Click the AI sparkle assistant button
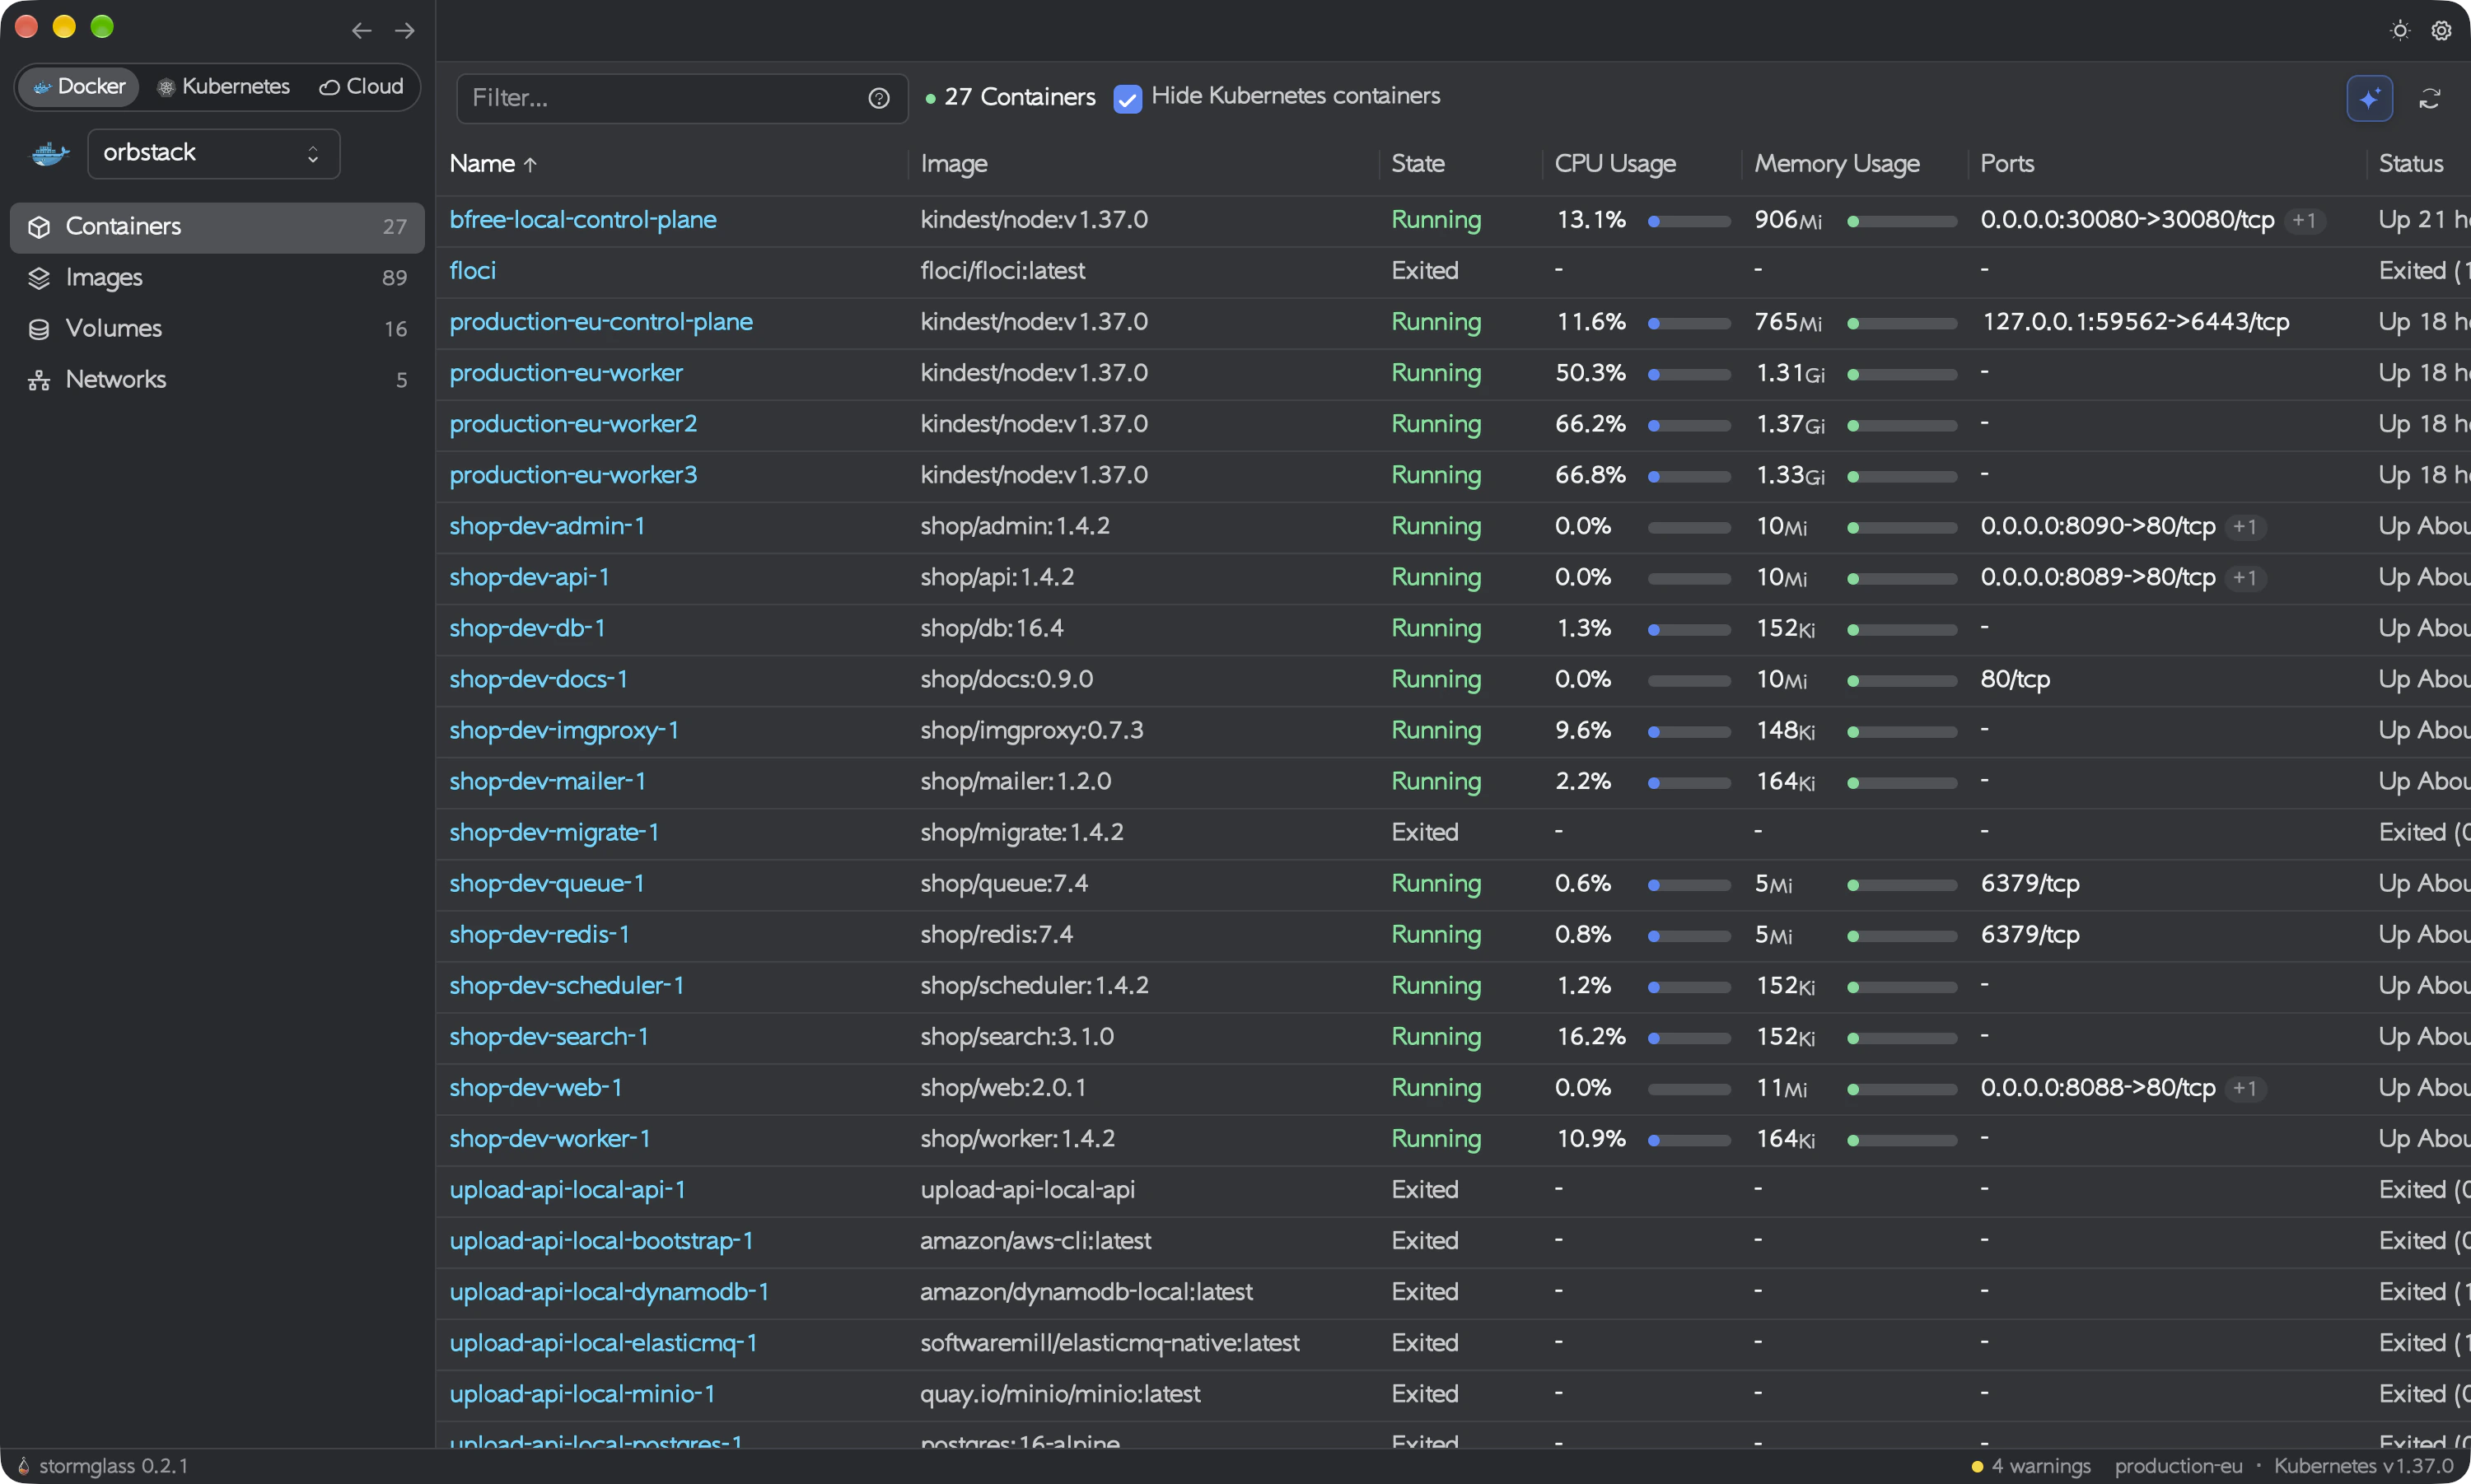Screen dimensions: 2471x1484 pyautogui.click(x=2369, y=98)
